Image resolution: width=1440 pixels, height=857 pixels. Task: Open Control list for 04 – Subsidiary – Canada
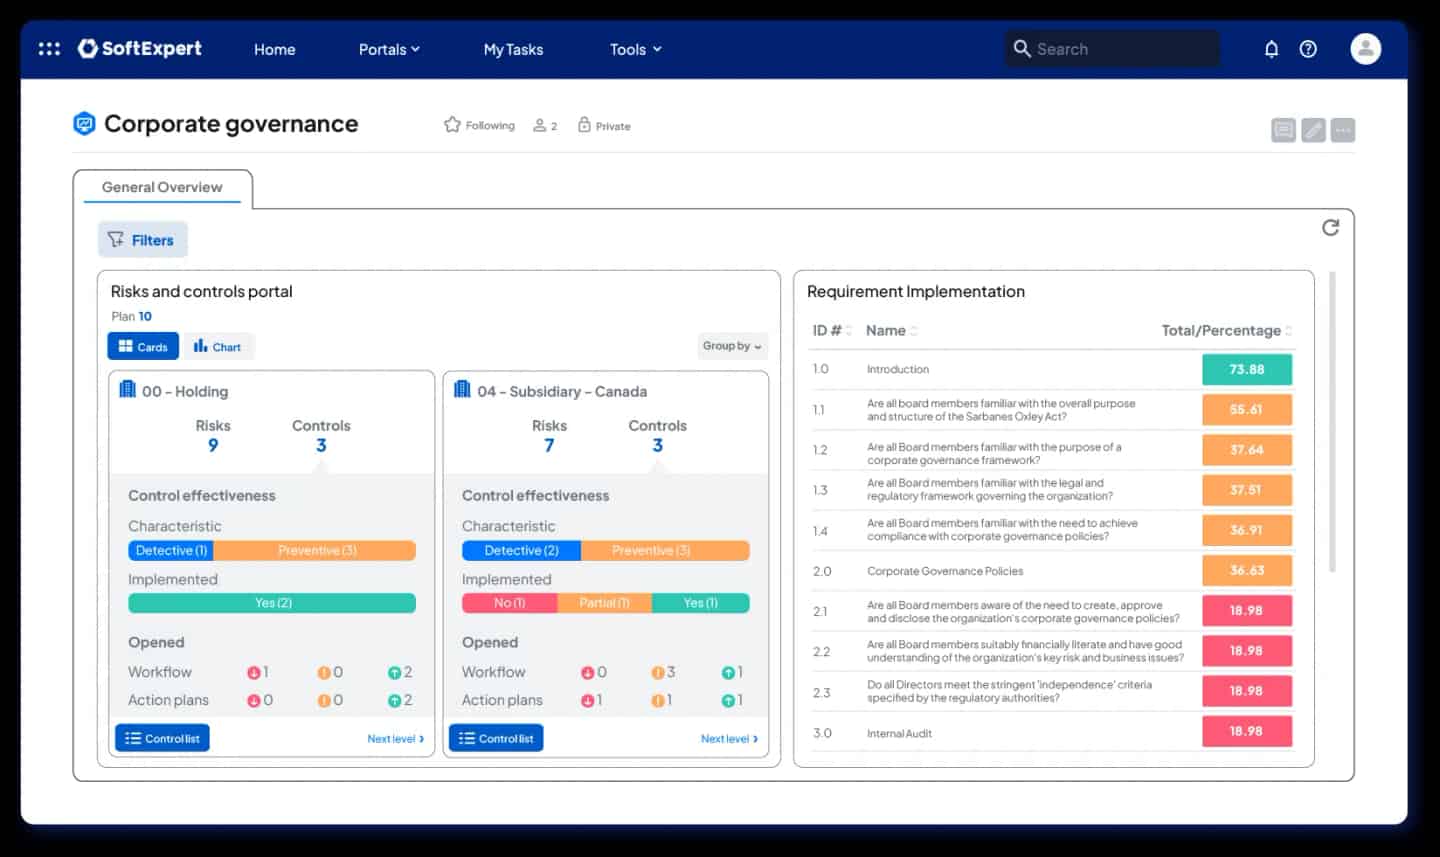(x=496, y=737)
